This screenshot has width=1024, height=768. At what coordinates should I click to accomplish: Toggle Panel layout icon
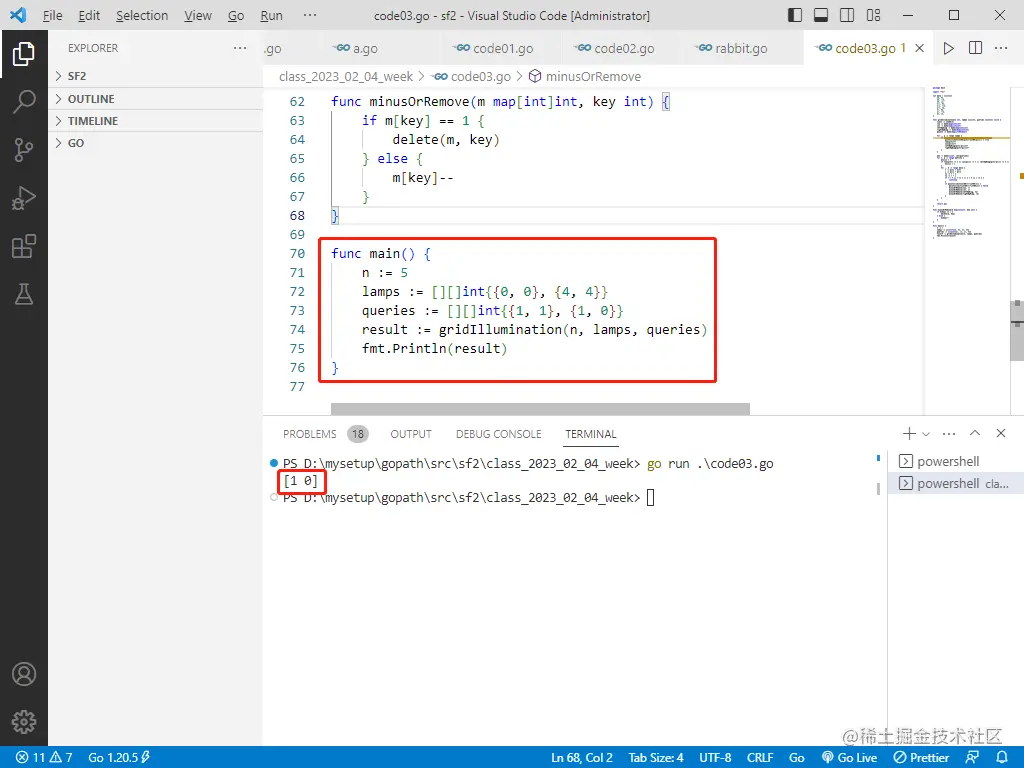pyautogui.click(x=821, y=15)
